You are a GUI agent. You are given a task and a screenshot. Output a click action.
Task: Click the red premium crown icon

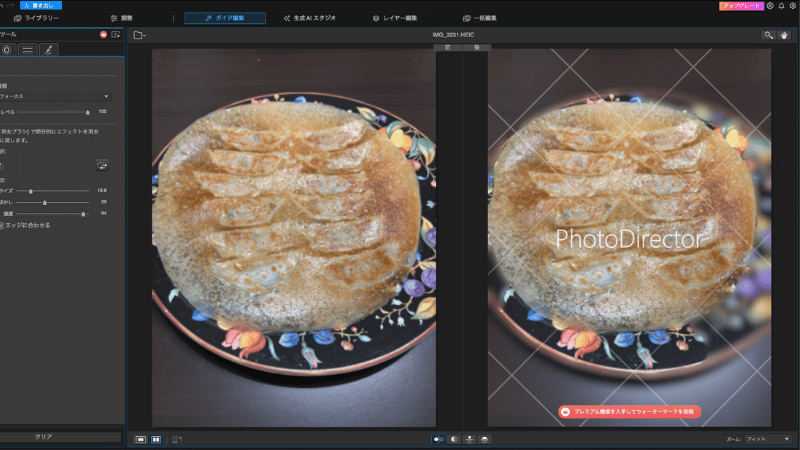point(104,35)
